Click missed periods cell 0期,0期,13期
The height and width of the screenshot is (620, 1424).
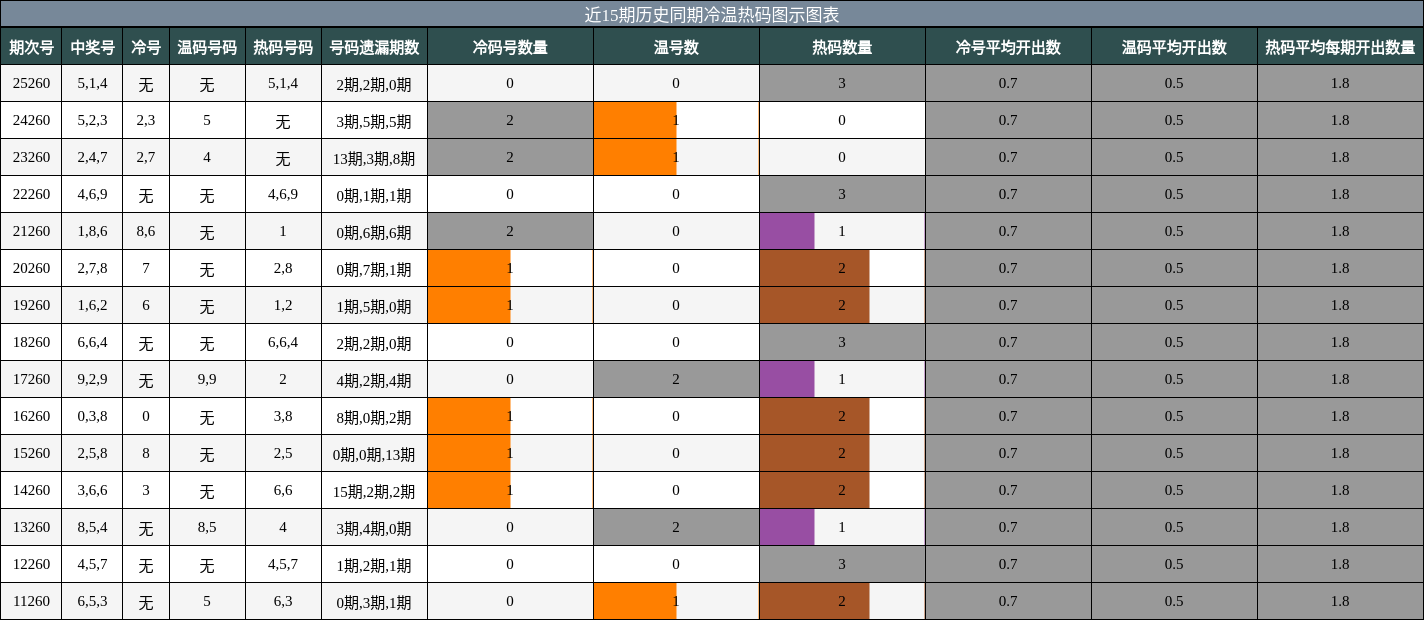374,454
